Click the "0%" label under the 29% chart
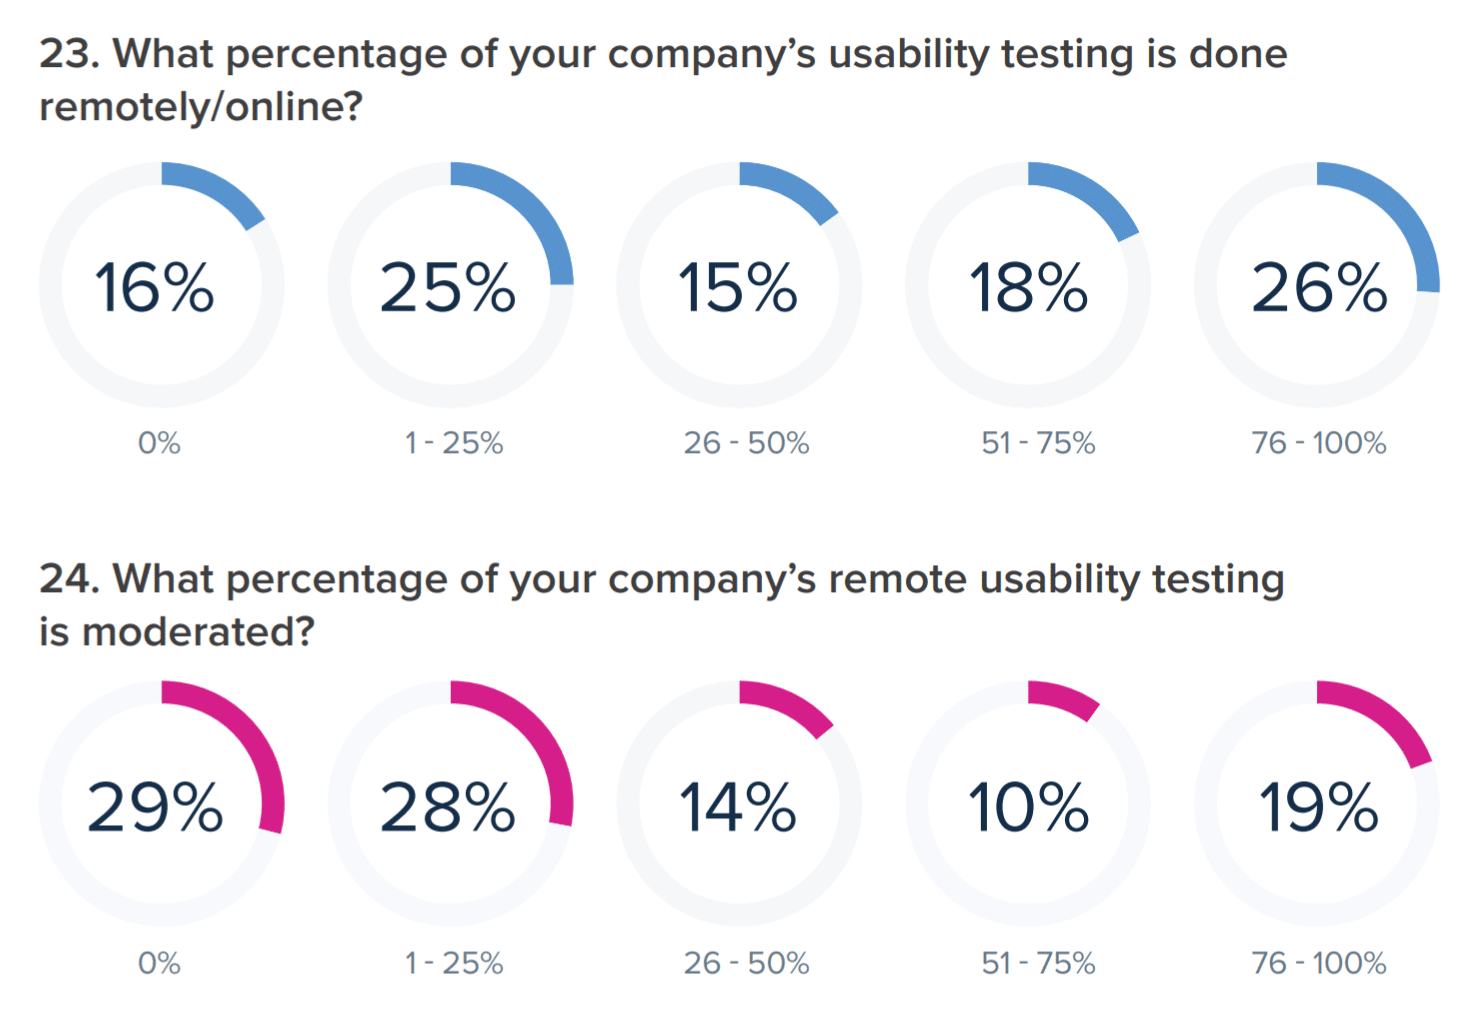The image size is (1476, 1013). click(x=159, y=963)
